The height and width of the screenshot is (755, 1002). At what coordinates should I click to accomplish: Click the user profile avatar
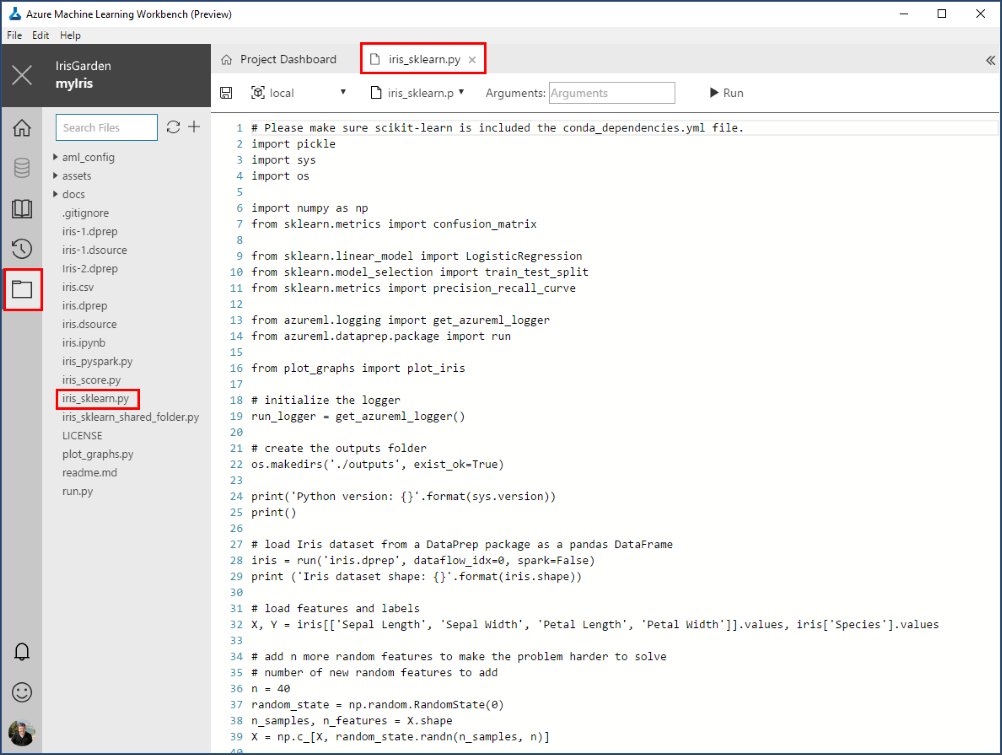tap(21, 733)
